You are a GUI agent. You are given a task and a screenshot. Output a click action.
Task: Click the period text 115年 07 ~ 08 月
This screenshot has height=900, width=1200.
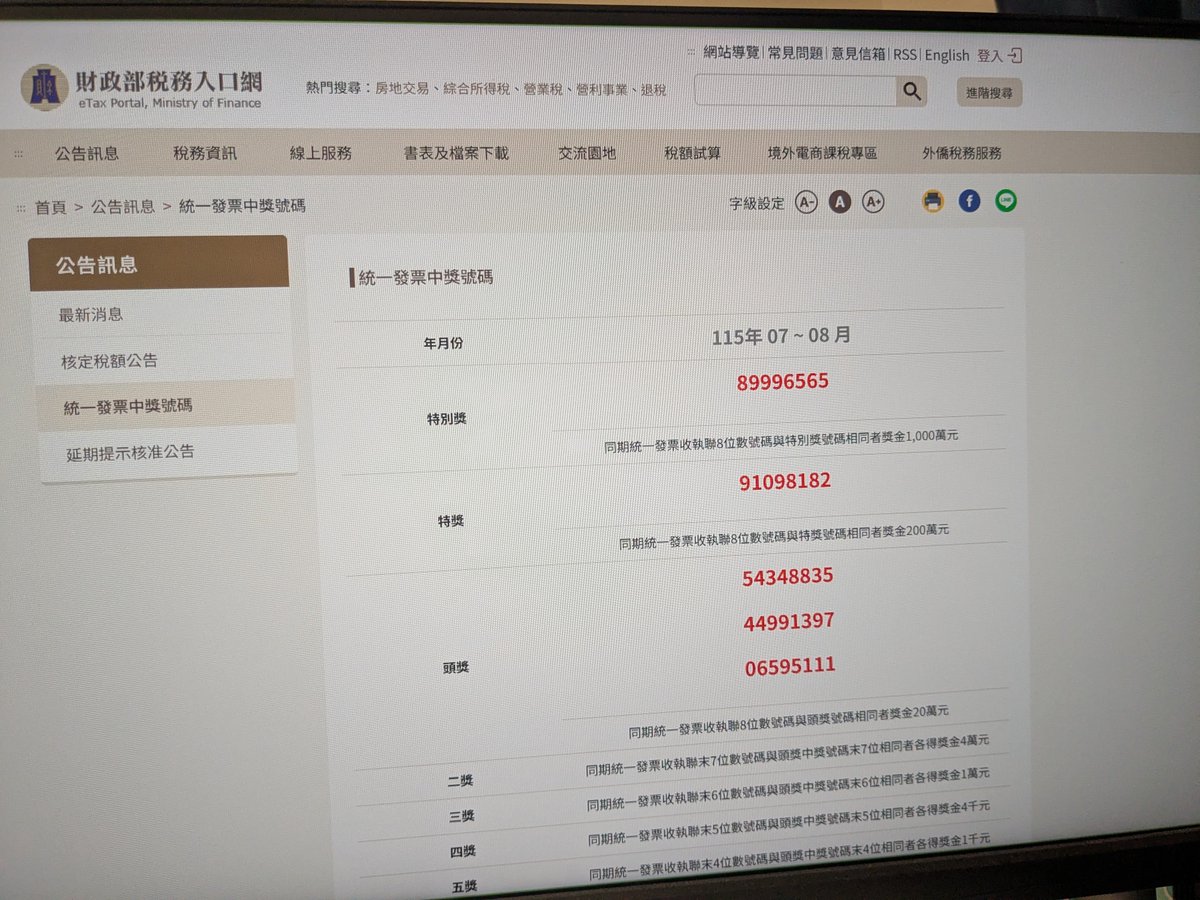tap(782, 336)
